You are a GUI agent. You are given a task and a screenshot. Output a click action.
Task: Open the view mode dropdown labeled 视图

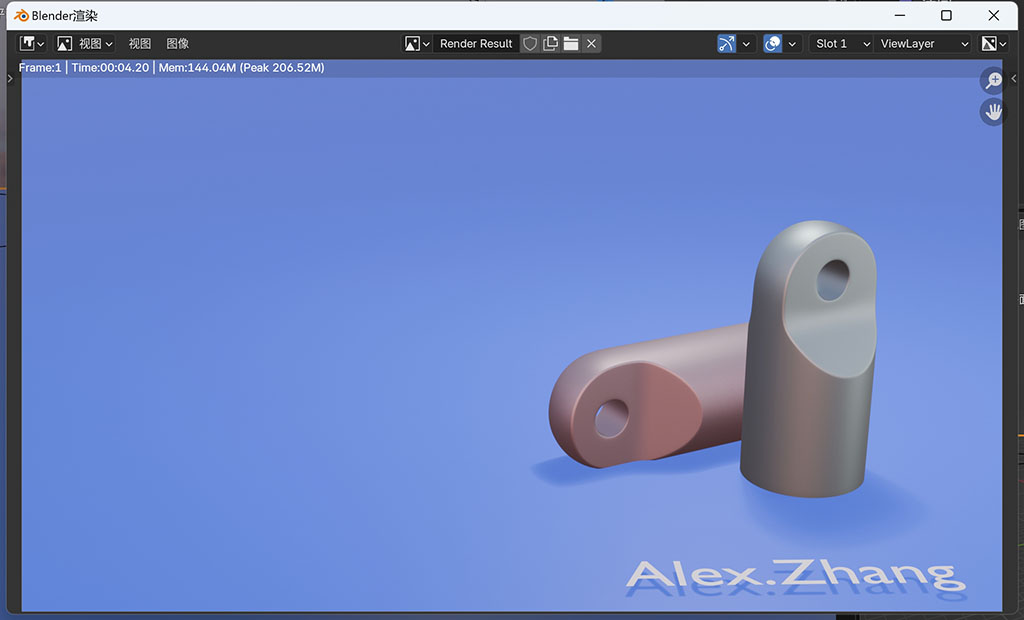click(85, 44)
